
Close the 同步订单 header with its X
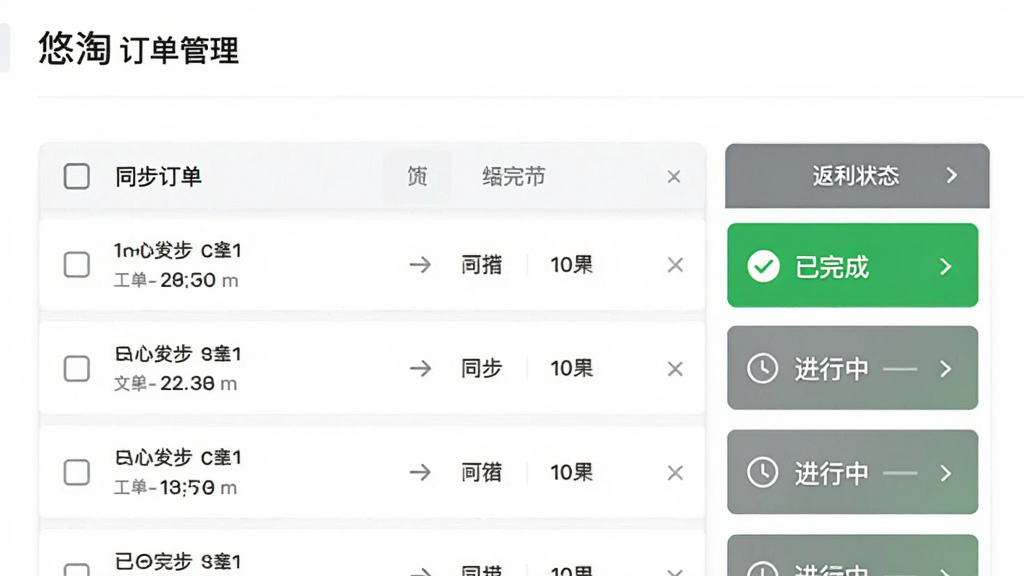674,176
